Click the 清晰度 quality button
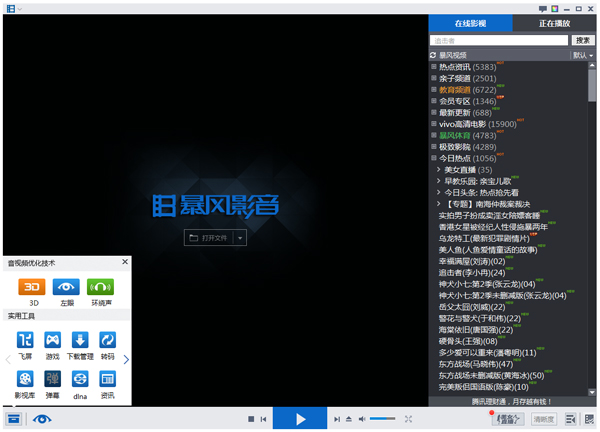The width and height of the screenshot is (600, 432). pyautogui.click(x=543, y=419)
